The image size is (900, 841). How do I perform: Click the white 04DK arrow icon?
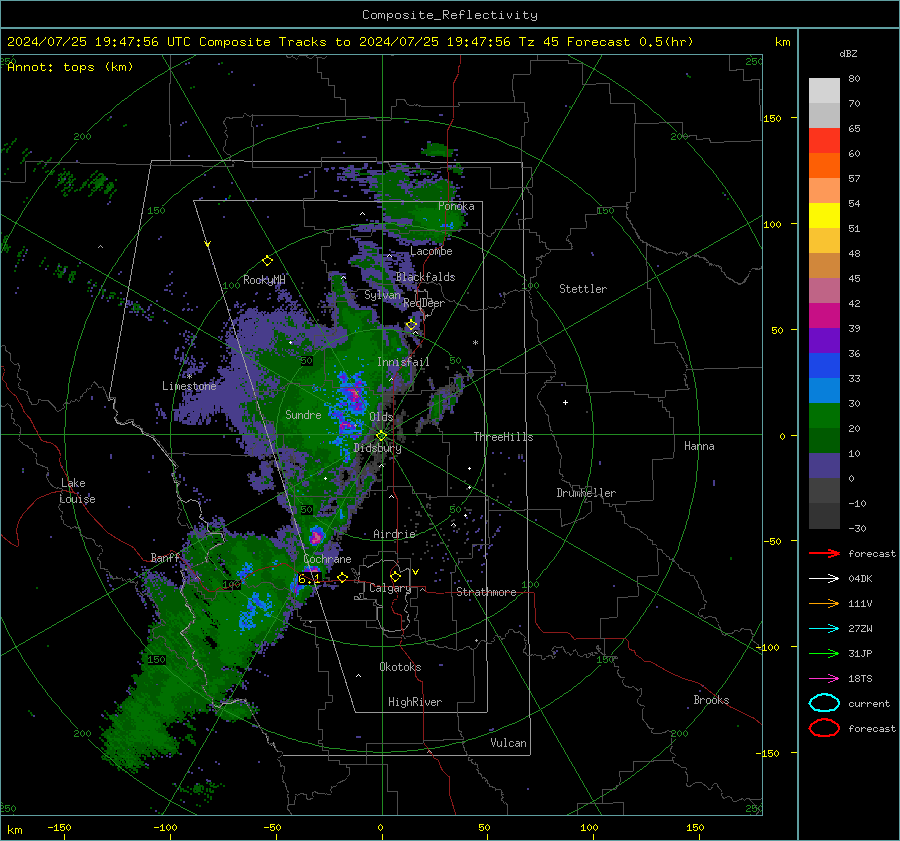pyautogui.click(x=824, y=579)
